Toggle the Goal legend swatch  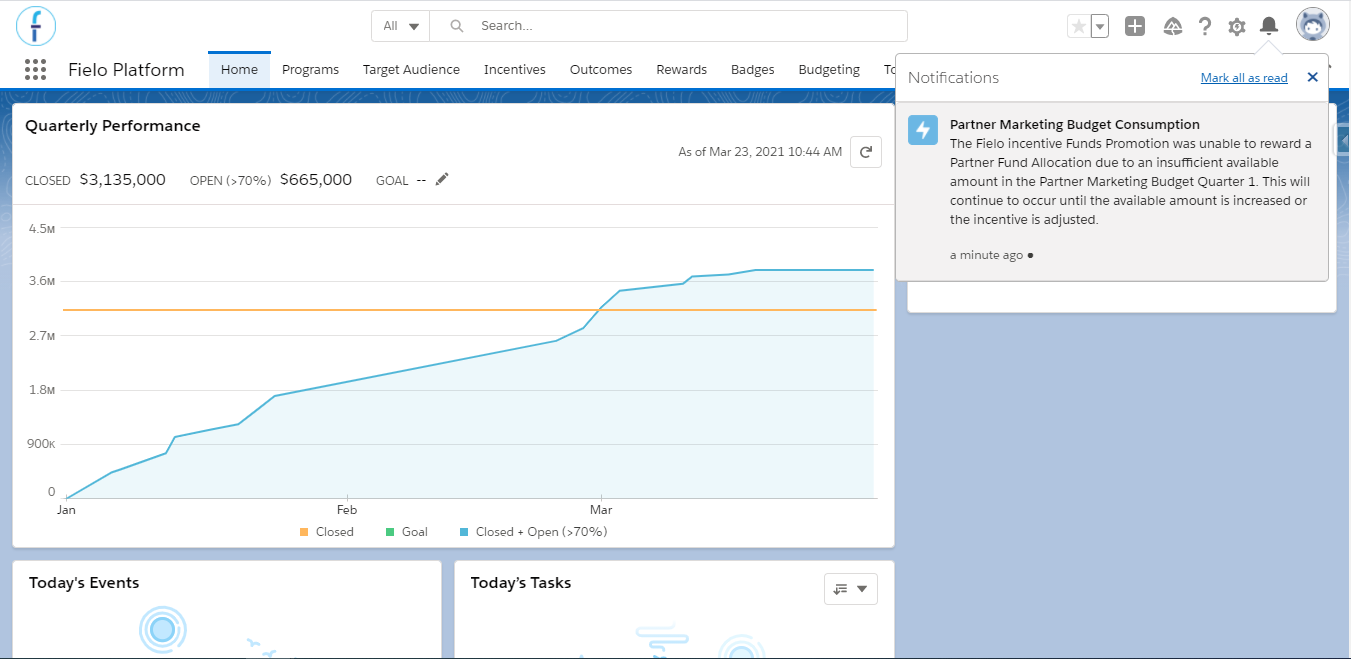click(x=391, y=532)
